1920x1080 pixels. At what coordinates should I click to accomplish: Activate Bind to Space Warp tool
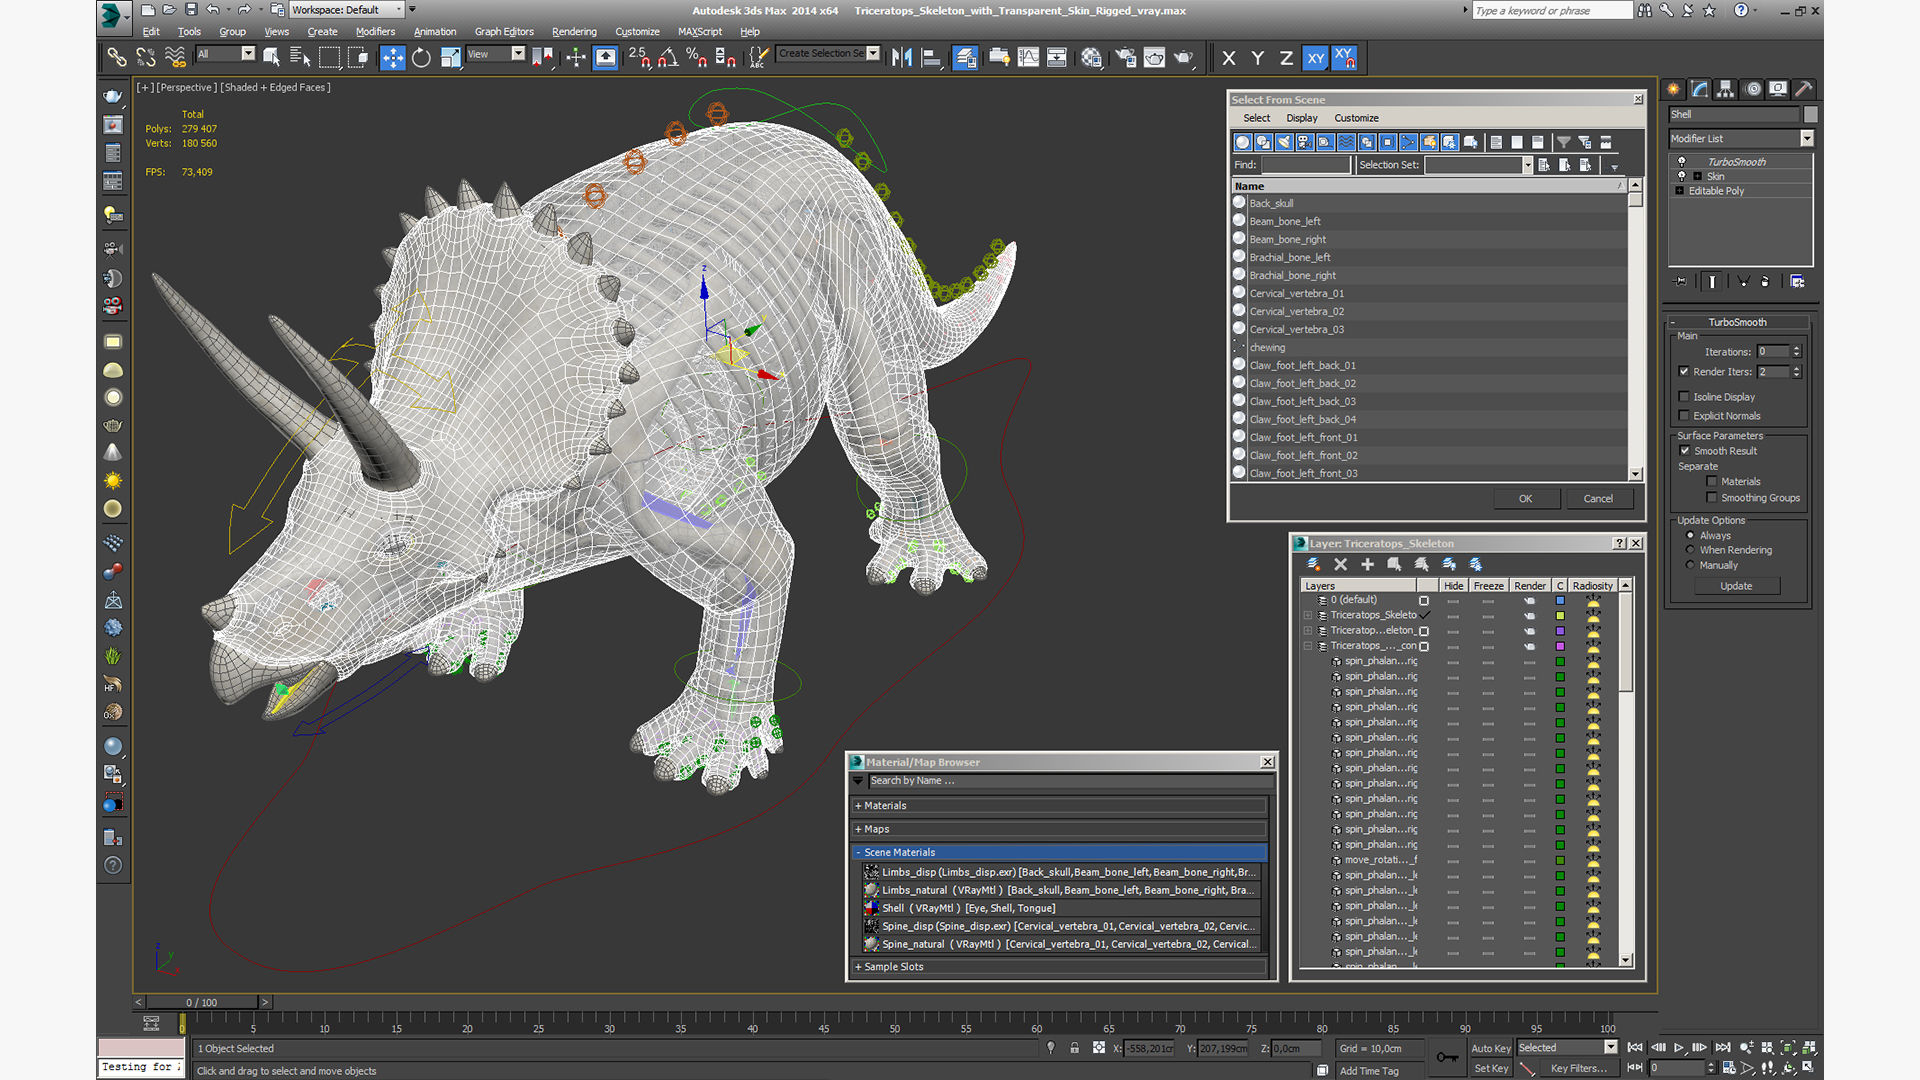coord(175,57)
